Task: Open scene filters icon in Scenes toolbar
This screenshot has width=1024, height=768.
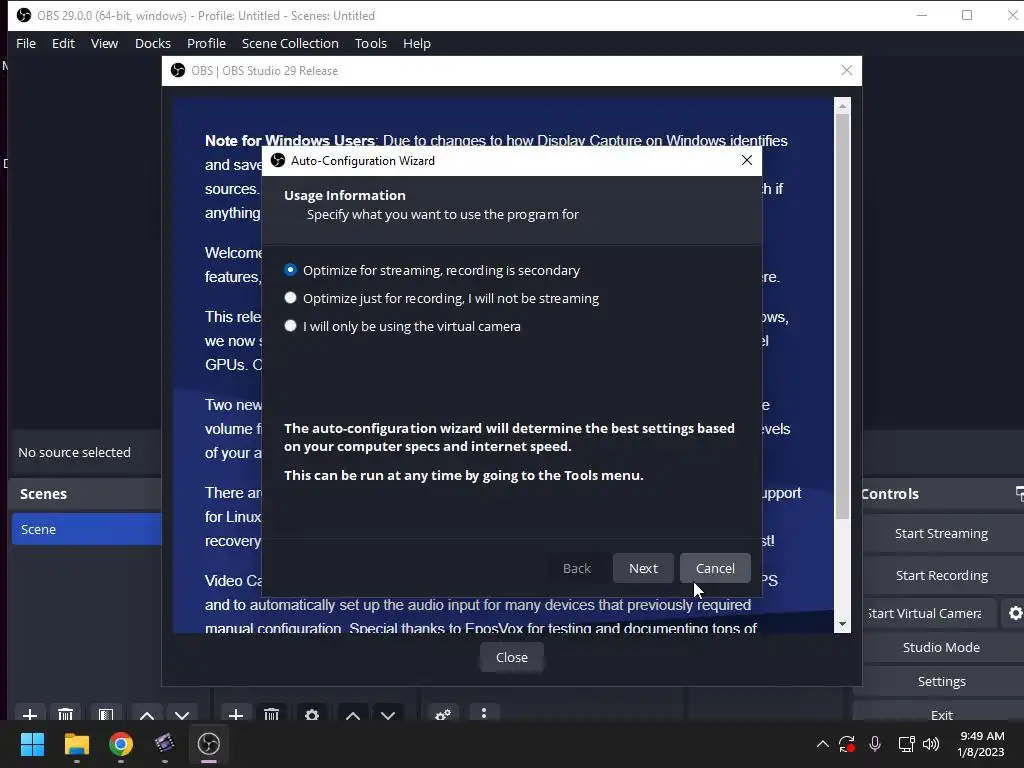Action: [x=106, y=714]
